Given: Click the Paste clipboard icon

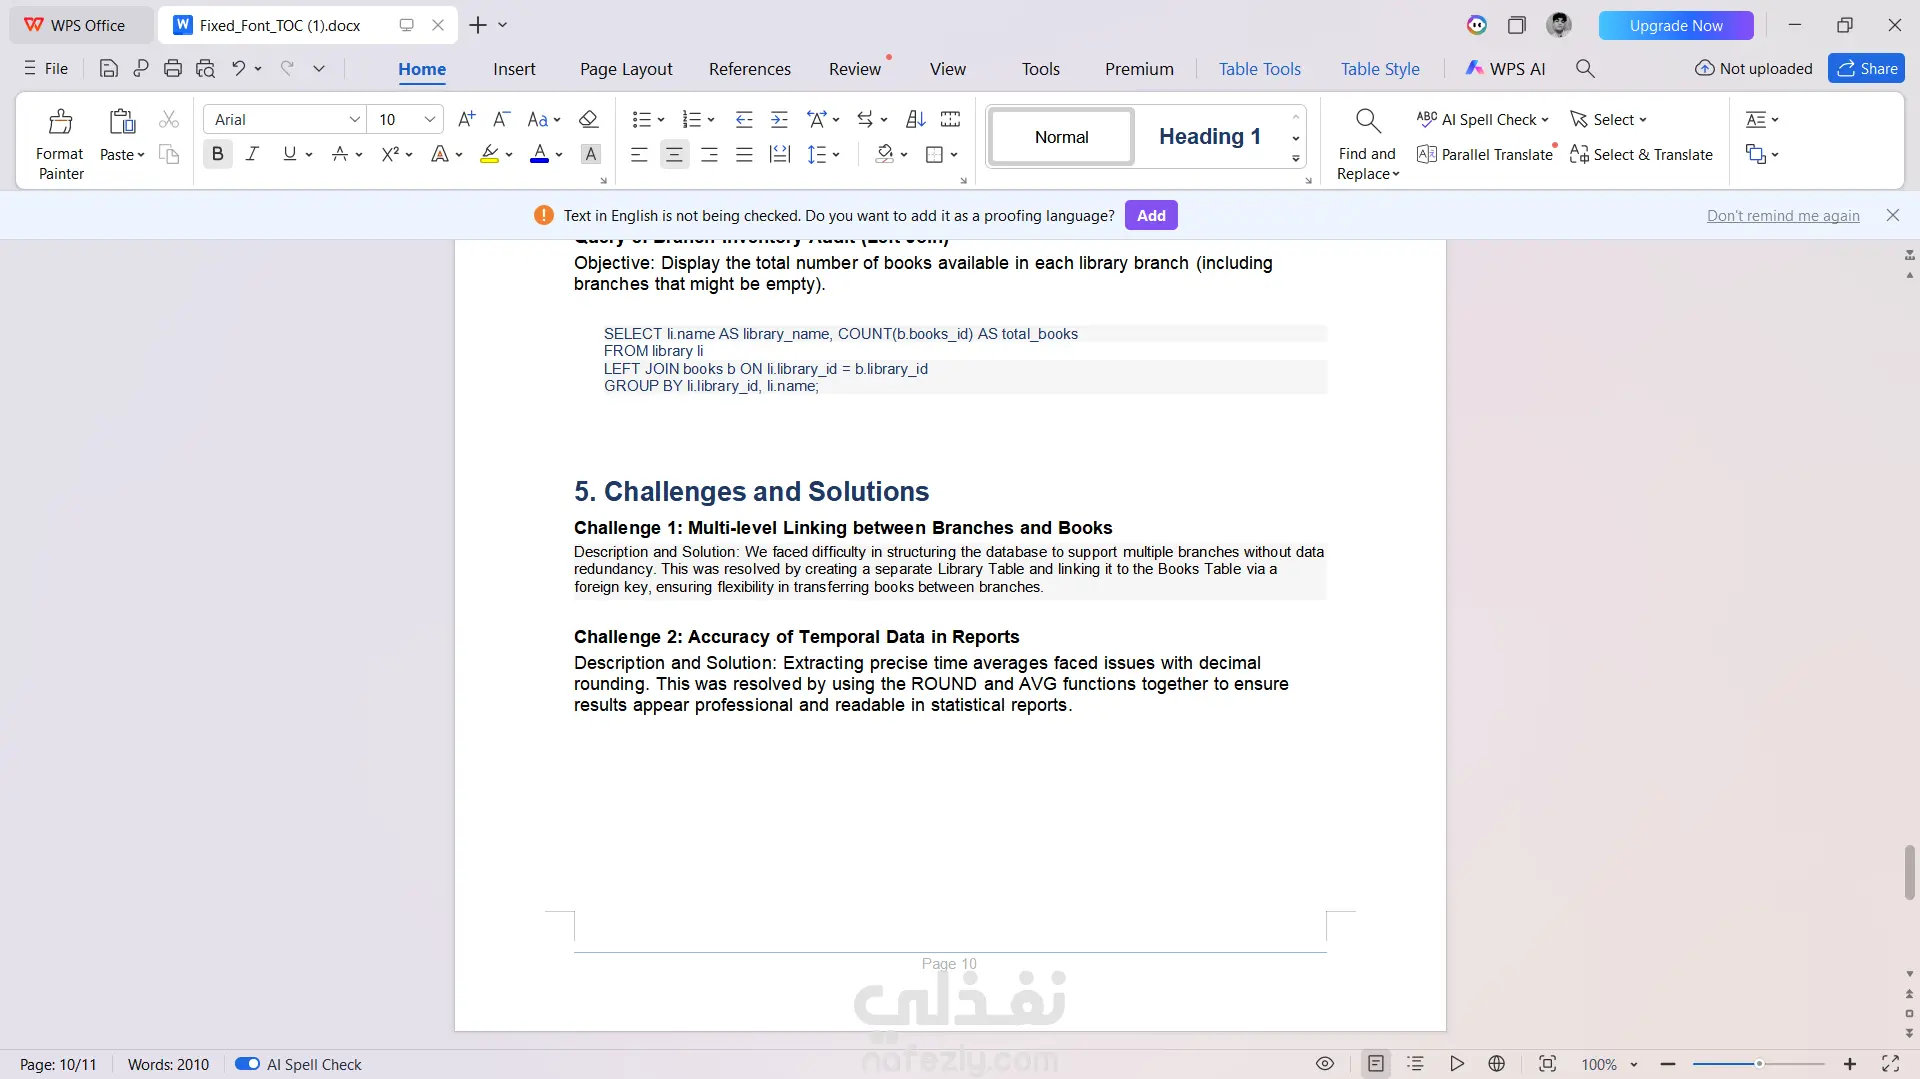Looking at the screenshot, I should tap(122, 121).
